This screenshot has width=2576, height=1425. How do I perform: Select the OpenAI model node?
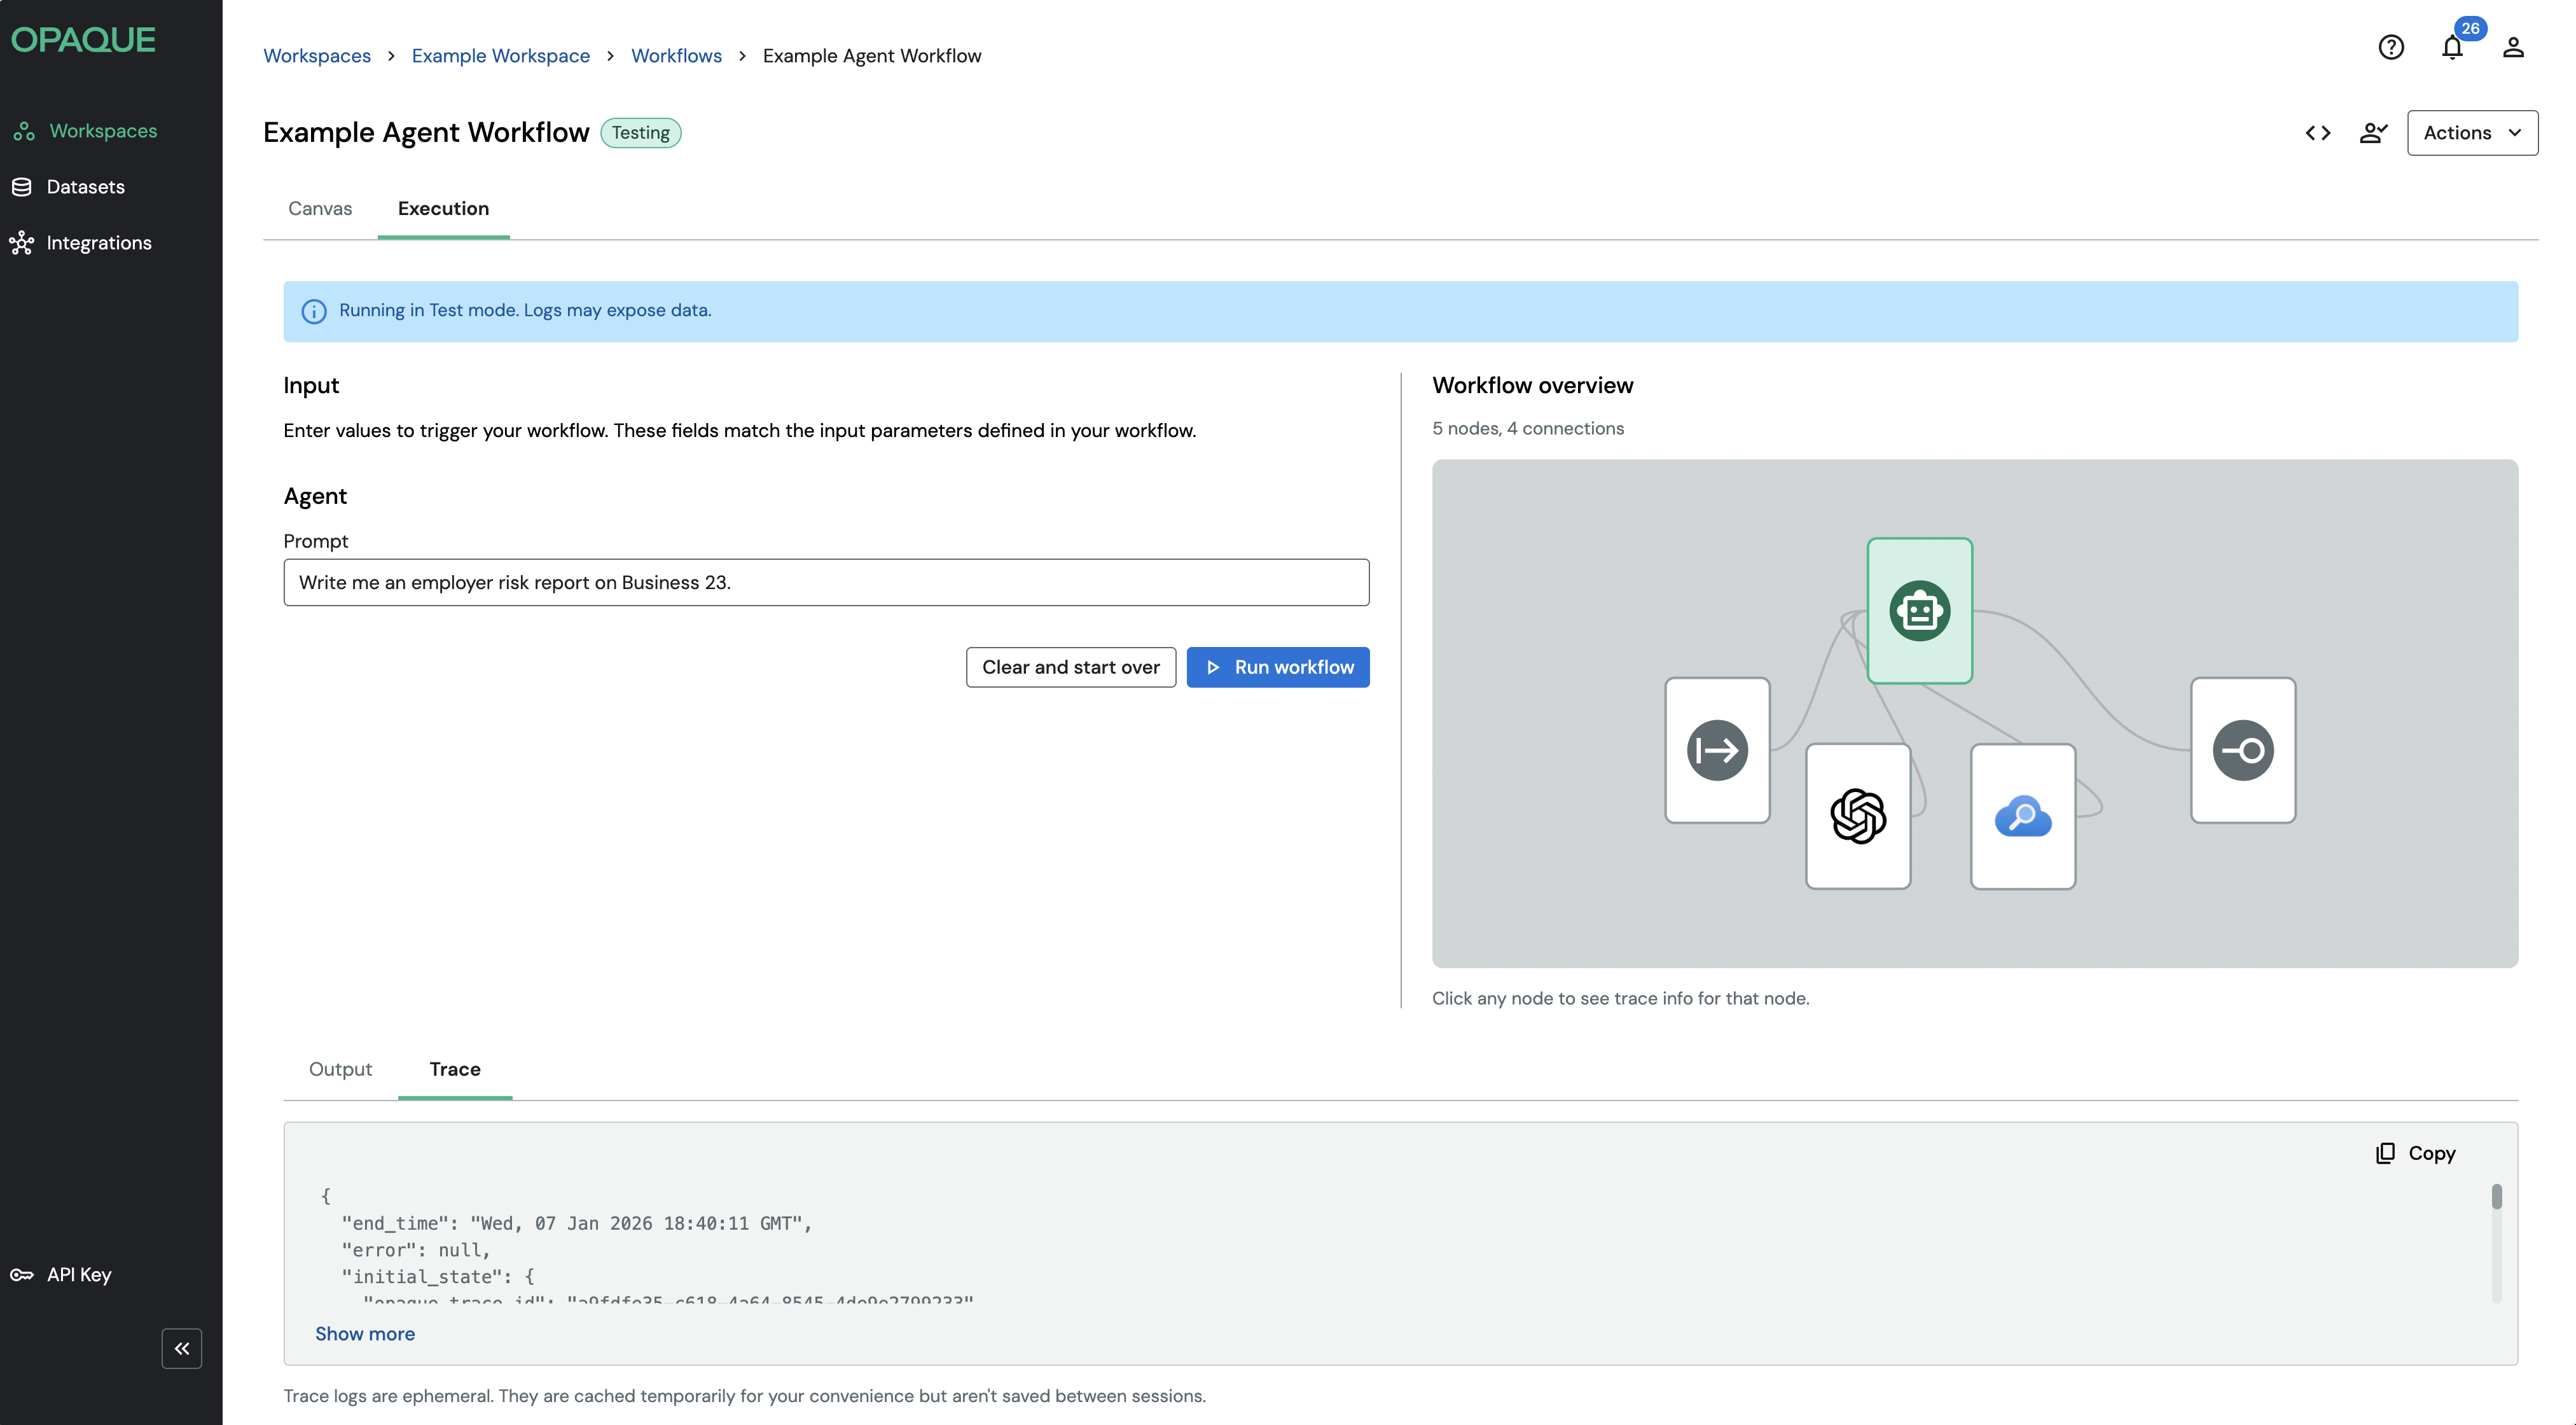coord(1858,816)
